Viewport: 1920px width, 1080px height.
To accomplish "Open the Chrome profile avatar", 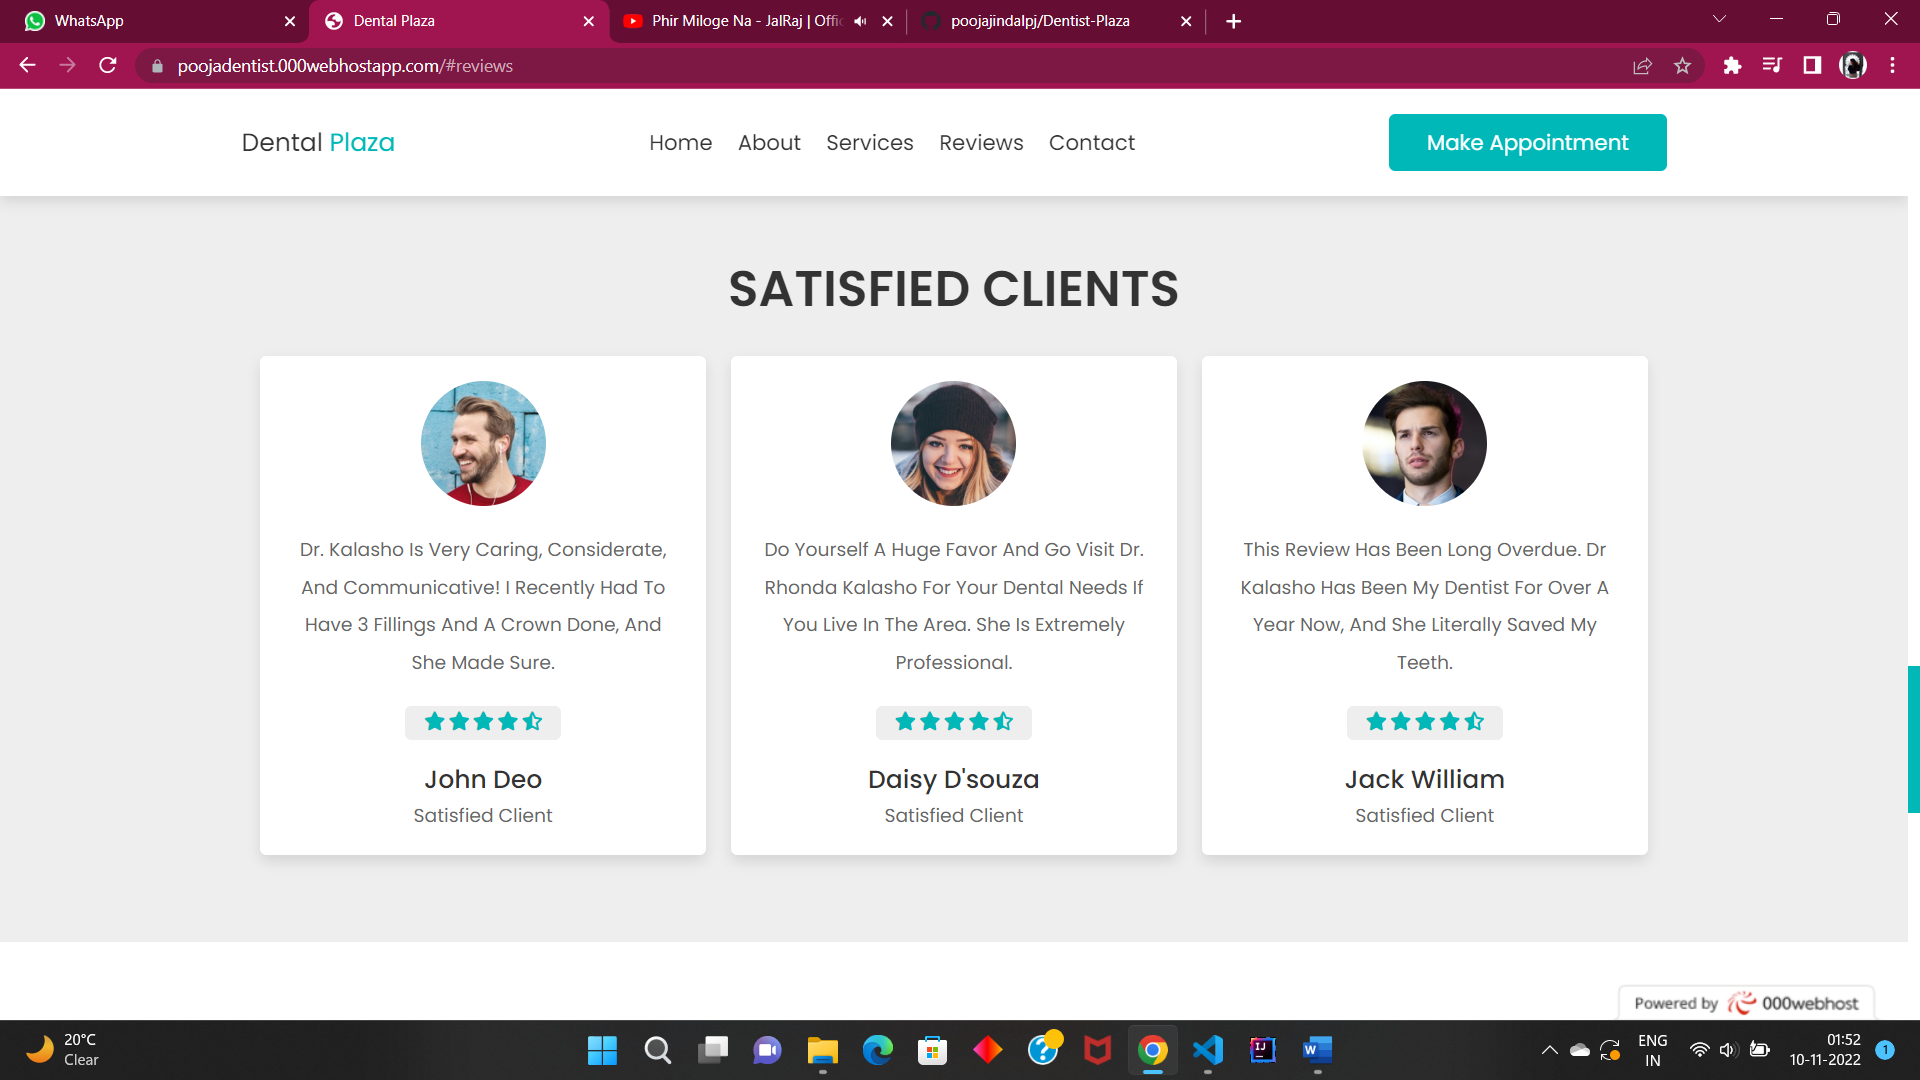I will click(1853, 66).
